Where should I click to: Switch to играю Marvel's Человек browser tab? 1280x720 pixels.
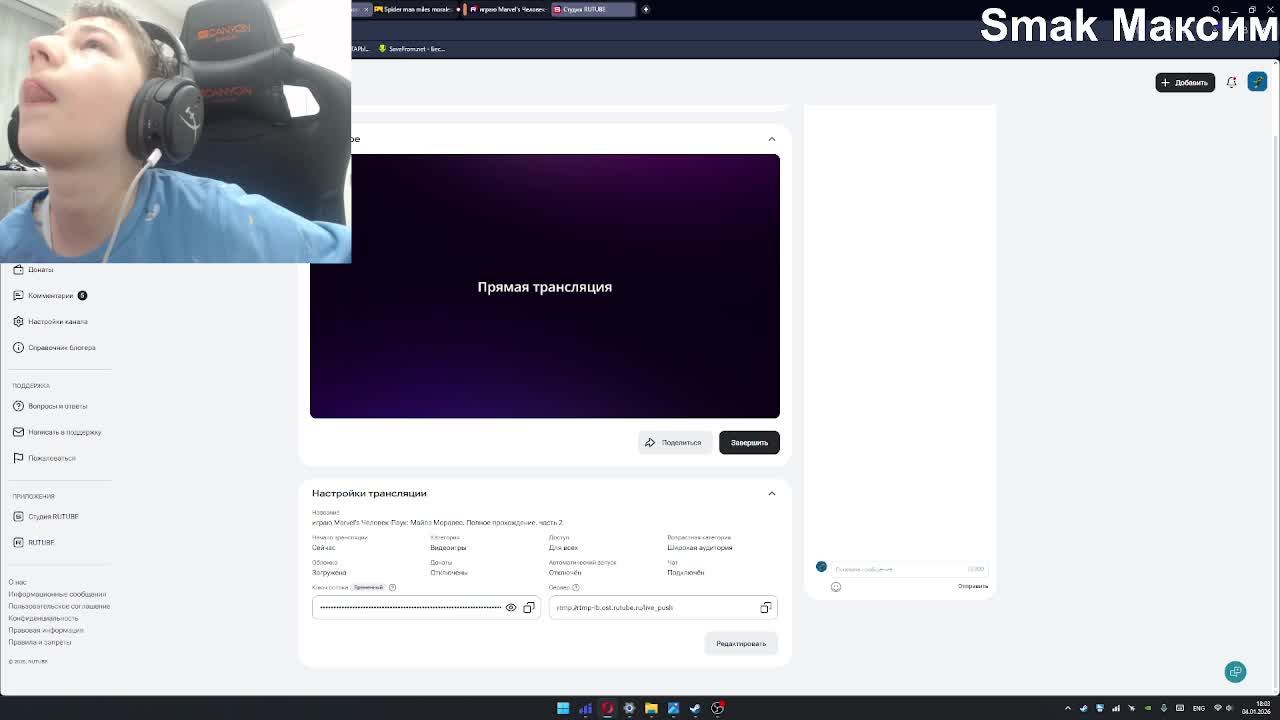(509, 9)
